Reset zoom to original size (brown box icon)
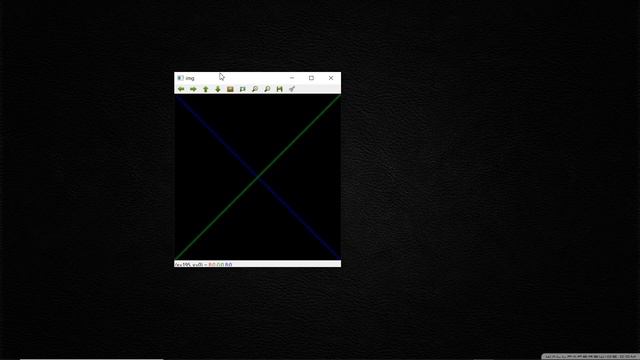This screenshot has width=640, height=360. [230, 89]
